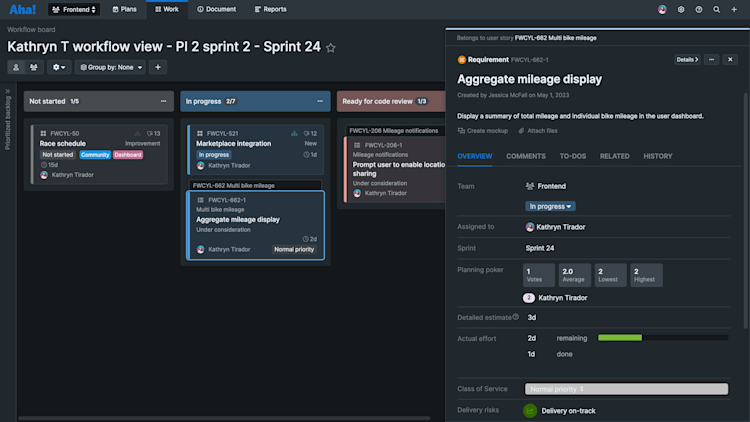750x422 pixels.
Task: Open the Details view button
Action: pos(687,60)
